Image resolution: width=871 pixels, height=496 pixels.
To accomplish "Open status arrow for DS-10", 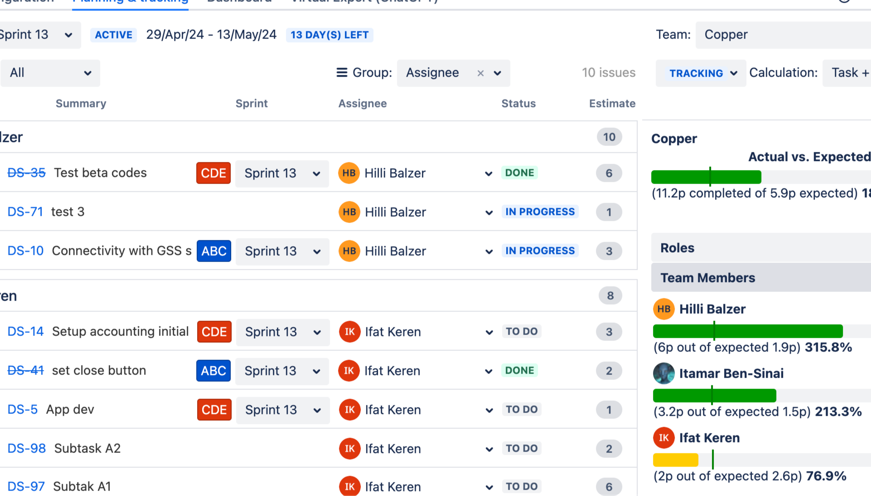I will point(488,251).
